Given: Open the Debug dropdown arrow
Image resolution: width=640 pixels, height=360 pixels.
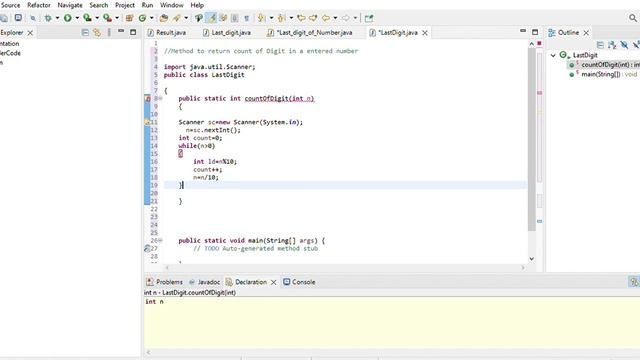Looking at the screenshot, I should coord(57,18).
